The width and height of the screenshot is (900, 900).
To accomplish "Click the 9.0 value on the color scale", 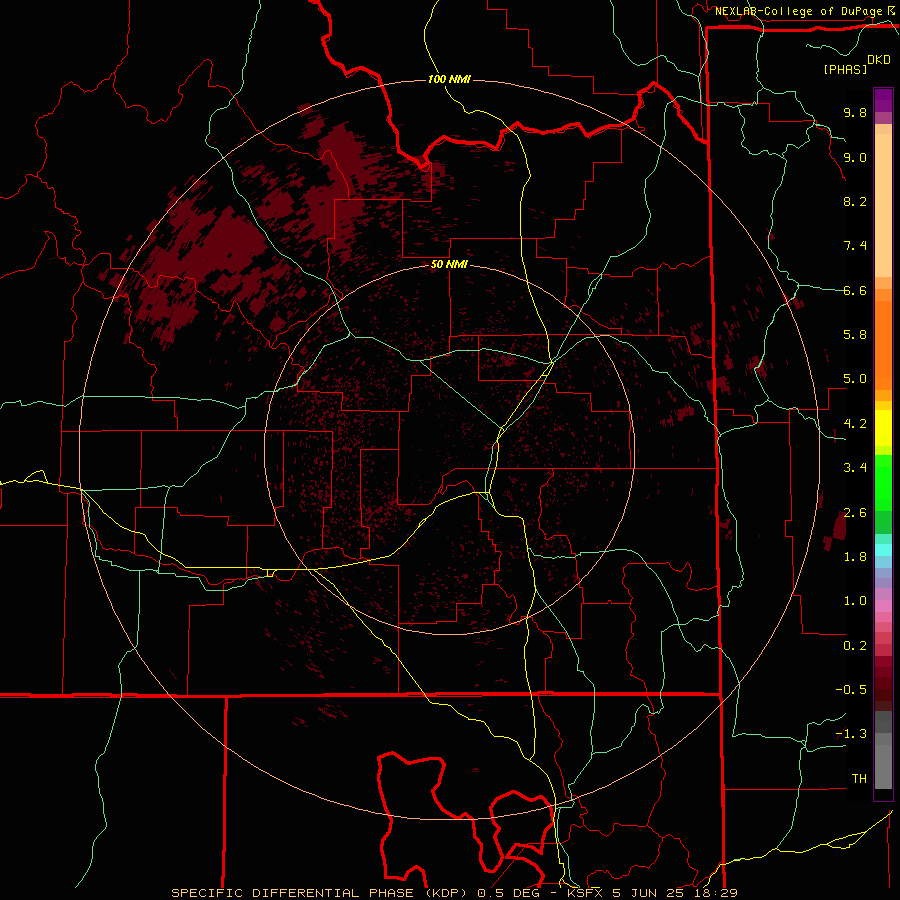I will click(855, 158).
